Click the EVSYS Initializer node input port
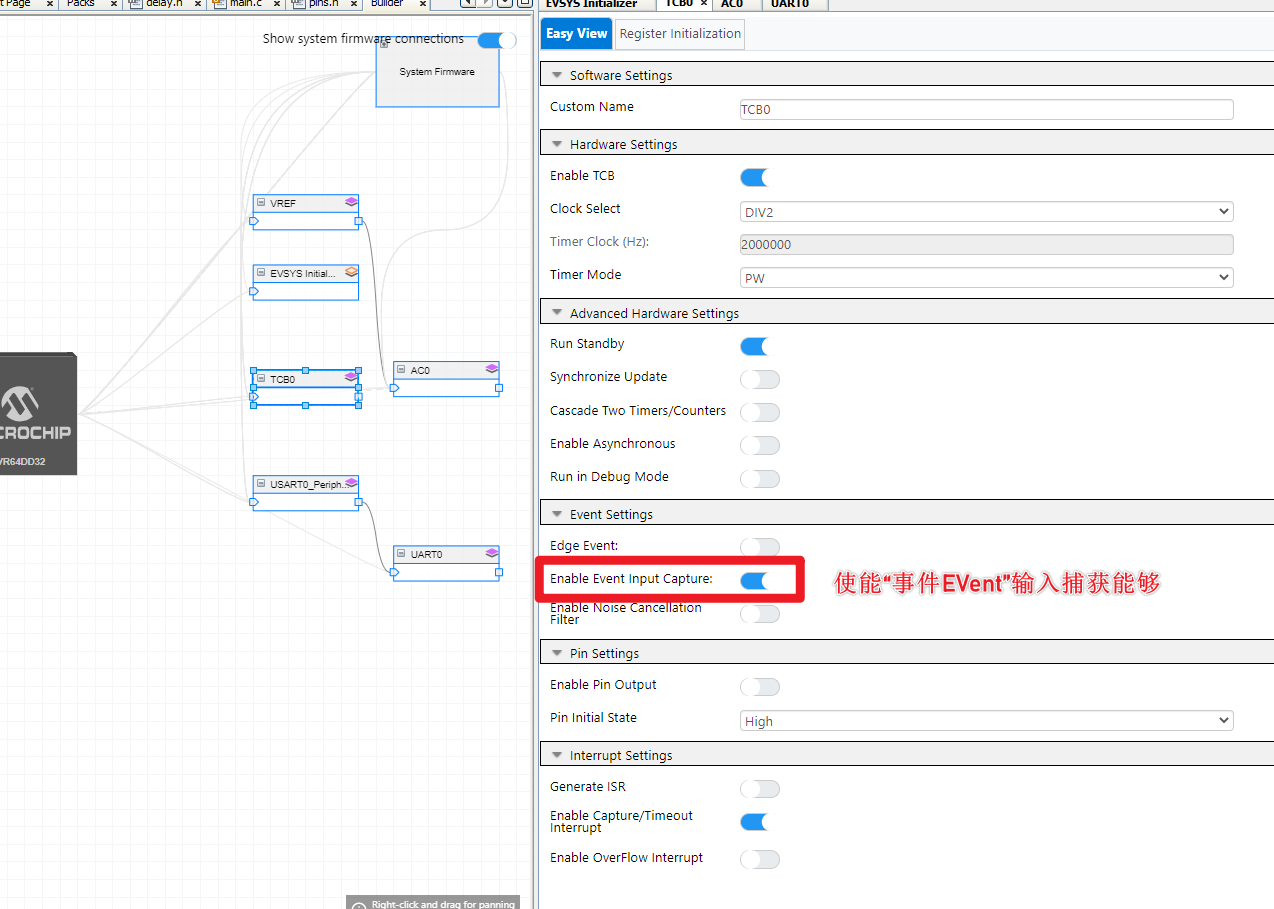Image resolution: width=1274 pixels, height=909 pixels. (x=254, y=291)
